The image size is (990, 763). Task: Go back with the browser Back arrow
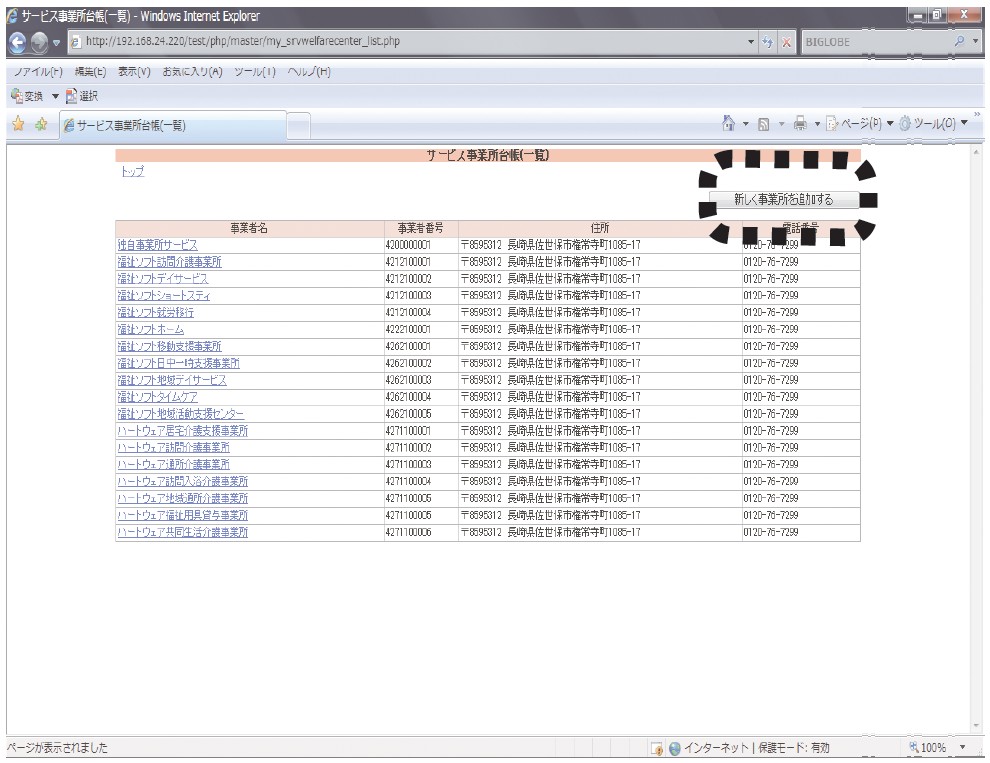(x=18, y=42)
